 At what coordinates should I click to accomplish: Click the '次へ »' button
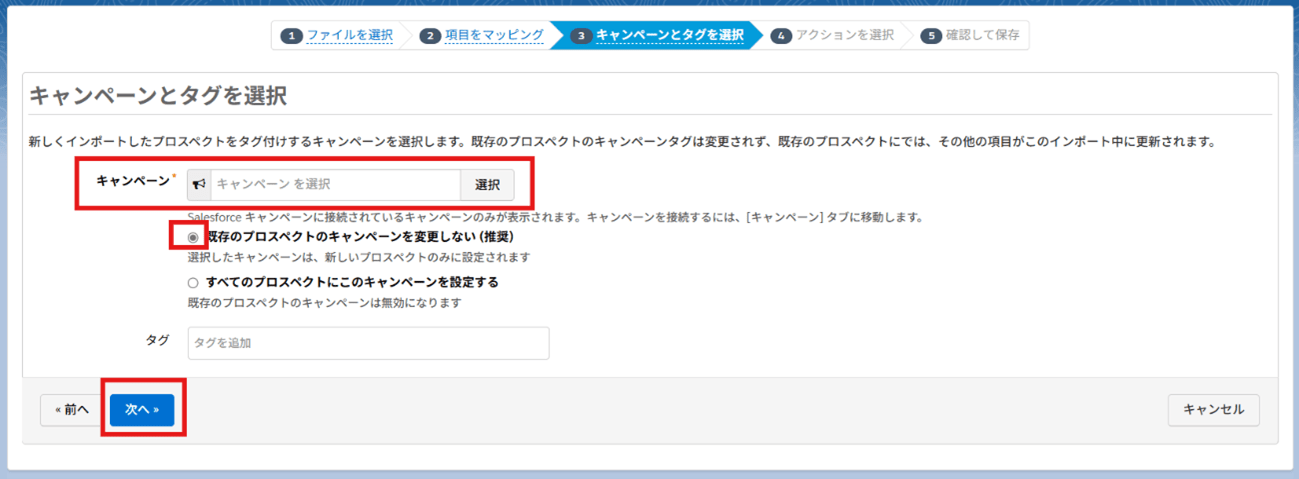142,410
